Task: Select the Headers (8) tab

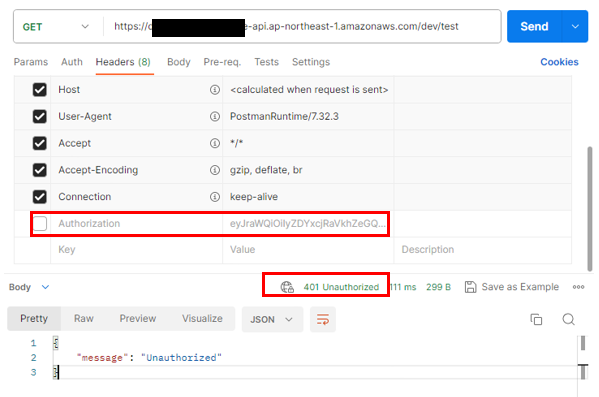Action: 123,62
